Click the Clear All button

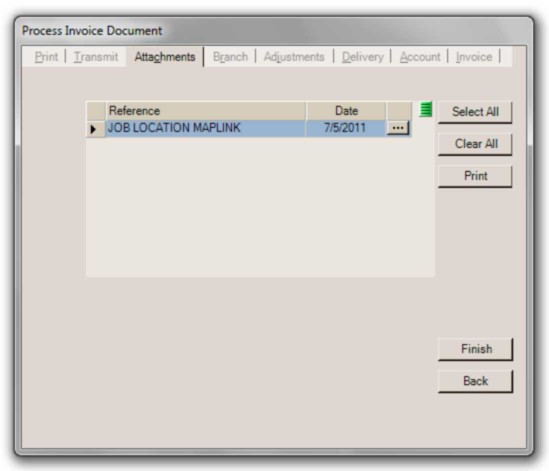[475, 144]
